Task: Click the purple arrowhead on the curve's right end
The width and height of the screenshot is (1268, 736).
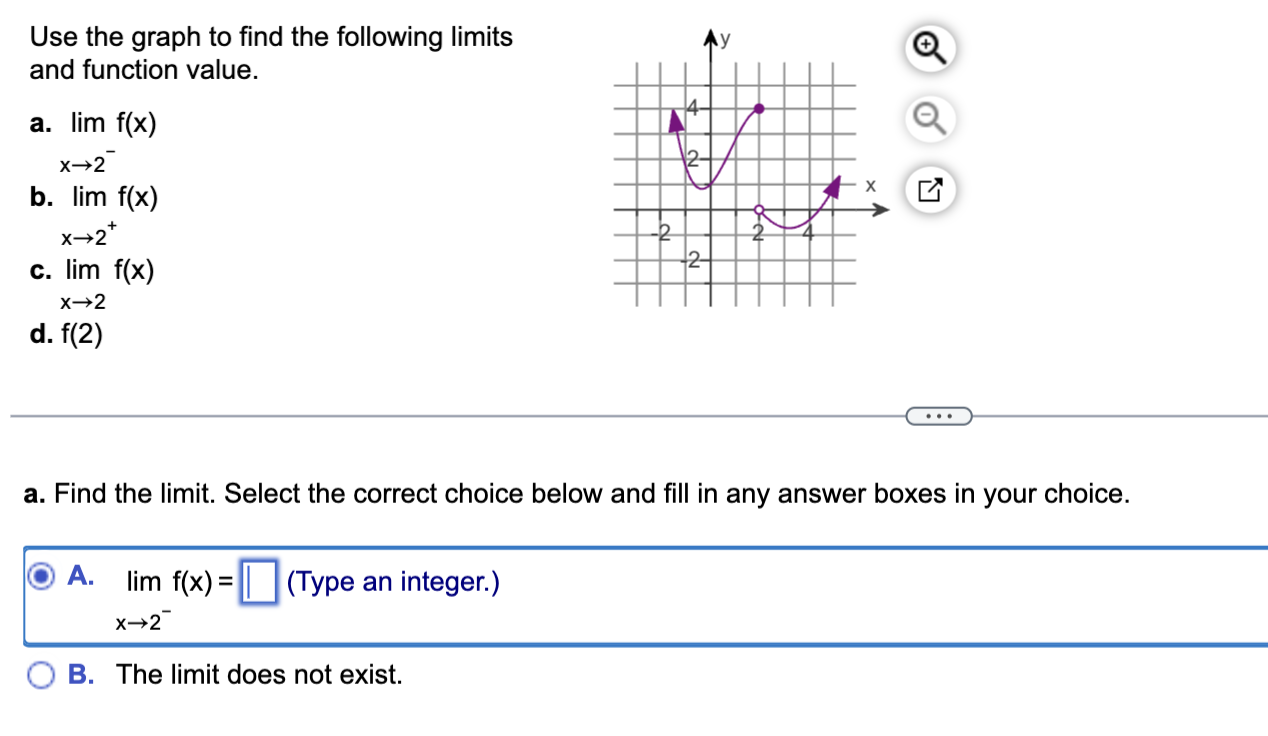Action: tap(832, 187)
